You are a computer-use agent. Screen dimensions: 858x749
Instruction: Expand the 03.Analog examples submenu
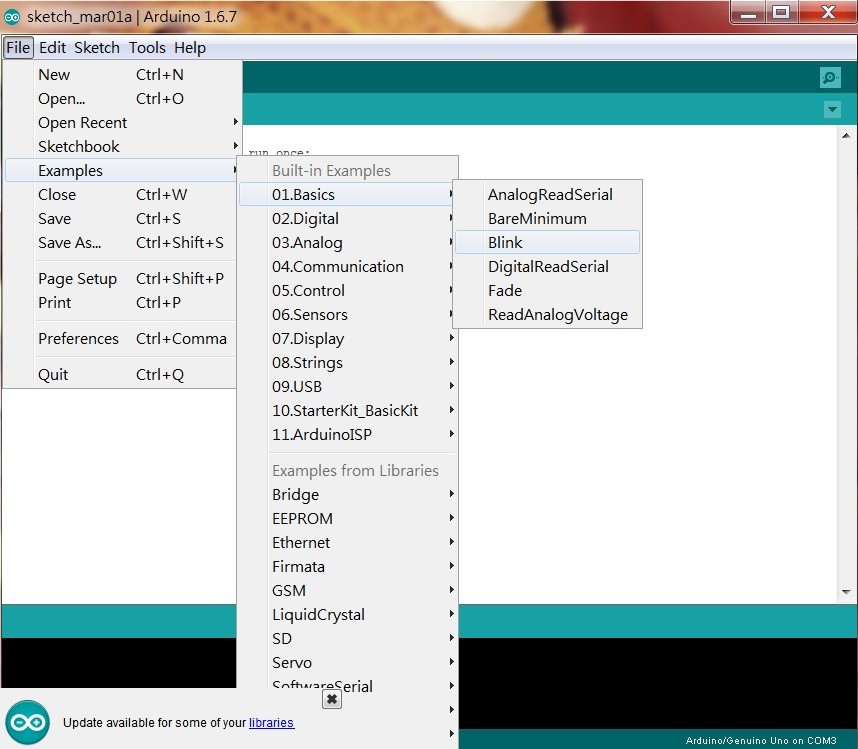pos(347,243)
